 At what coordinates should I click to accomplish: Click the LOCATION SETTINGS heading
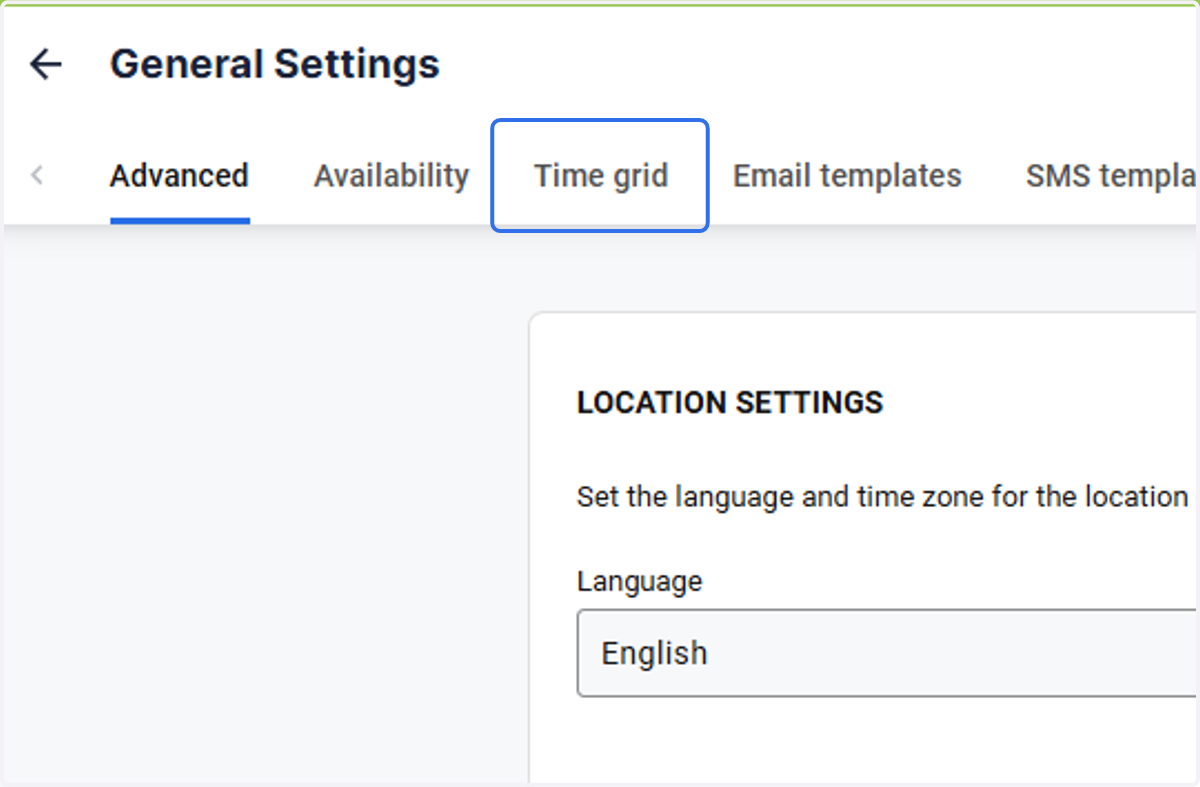click(730, 403)
